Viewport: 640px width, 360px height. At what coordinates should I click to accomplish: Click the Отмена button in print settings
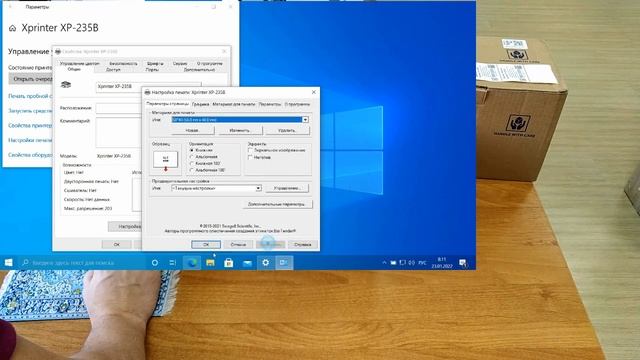point(238,244)
